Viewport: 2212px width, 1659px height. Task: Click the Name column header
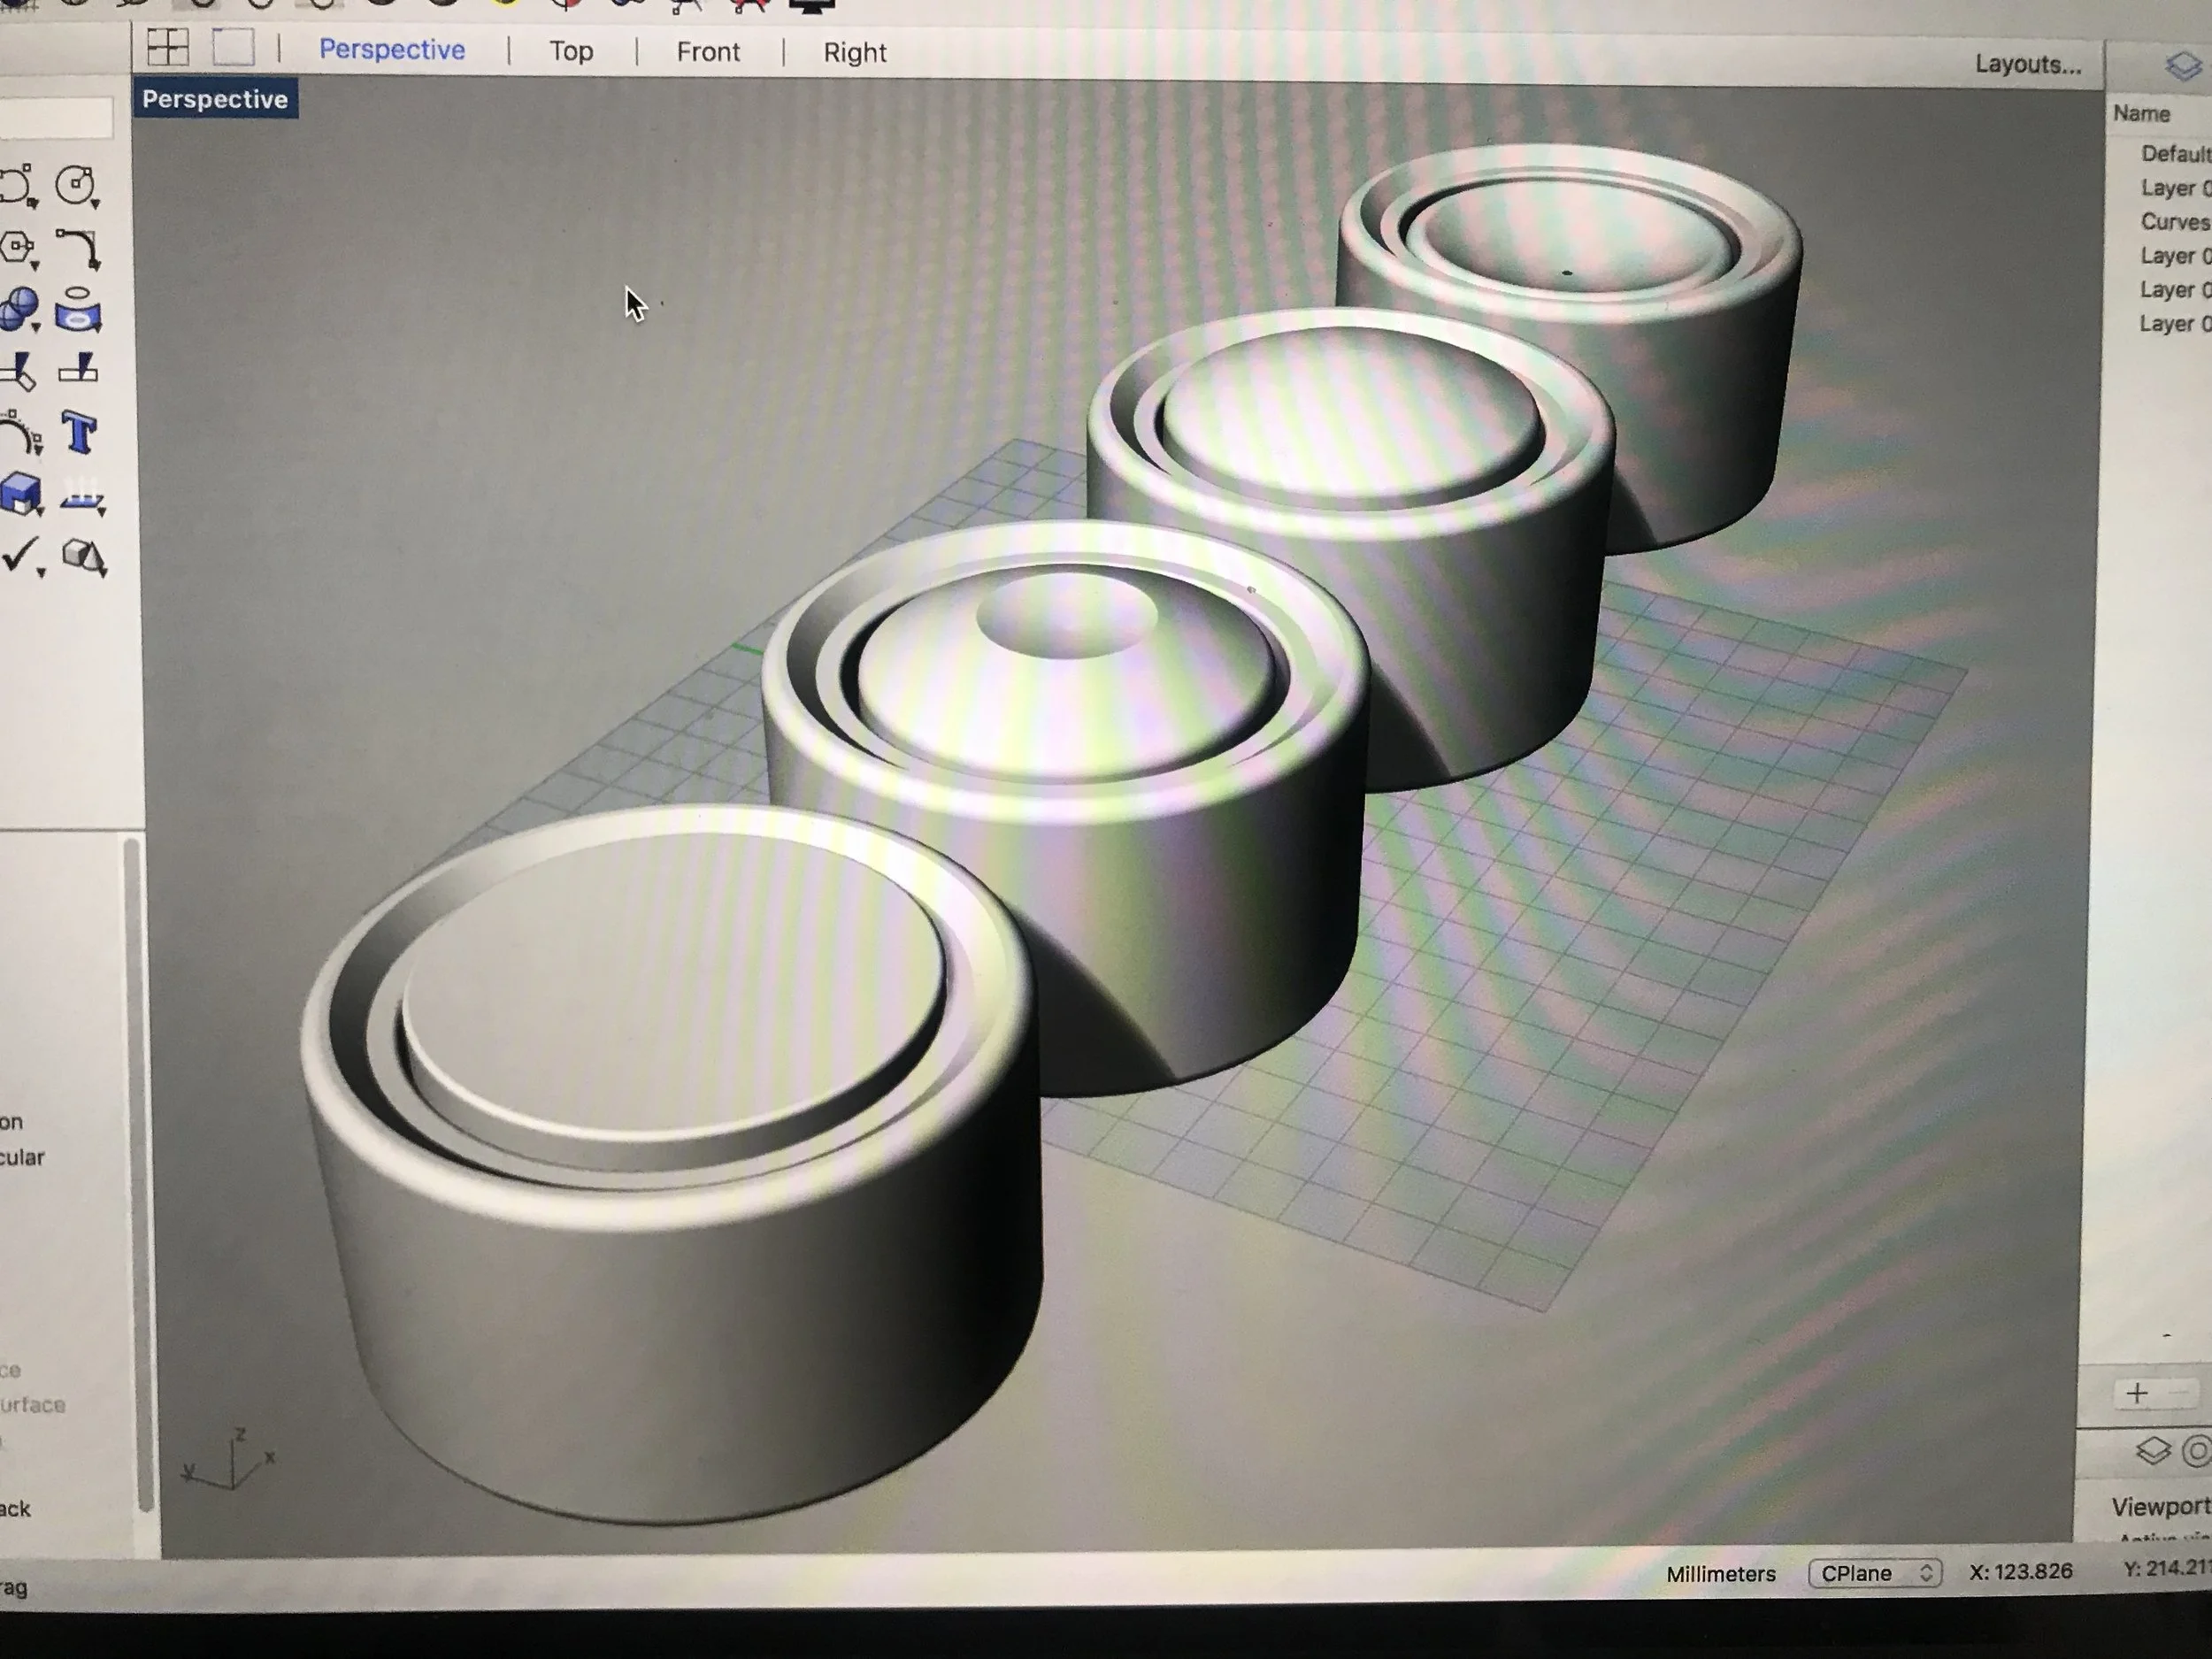(x=2142, y=114)
